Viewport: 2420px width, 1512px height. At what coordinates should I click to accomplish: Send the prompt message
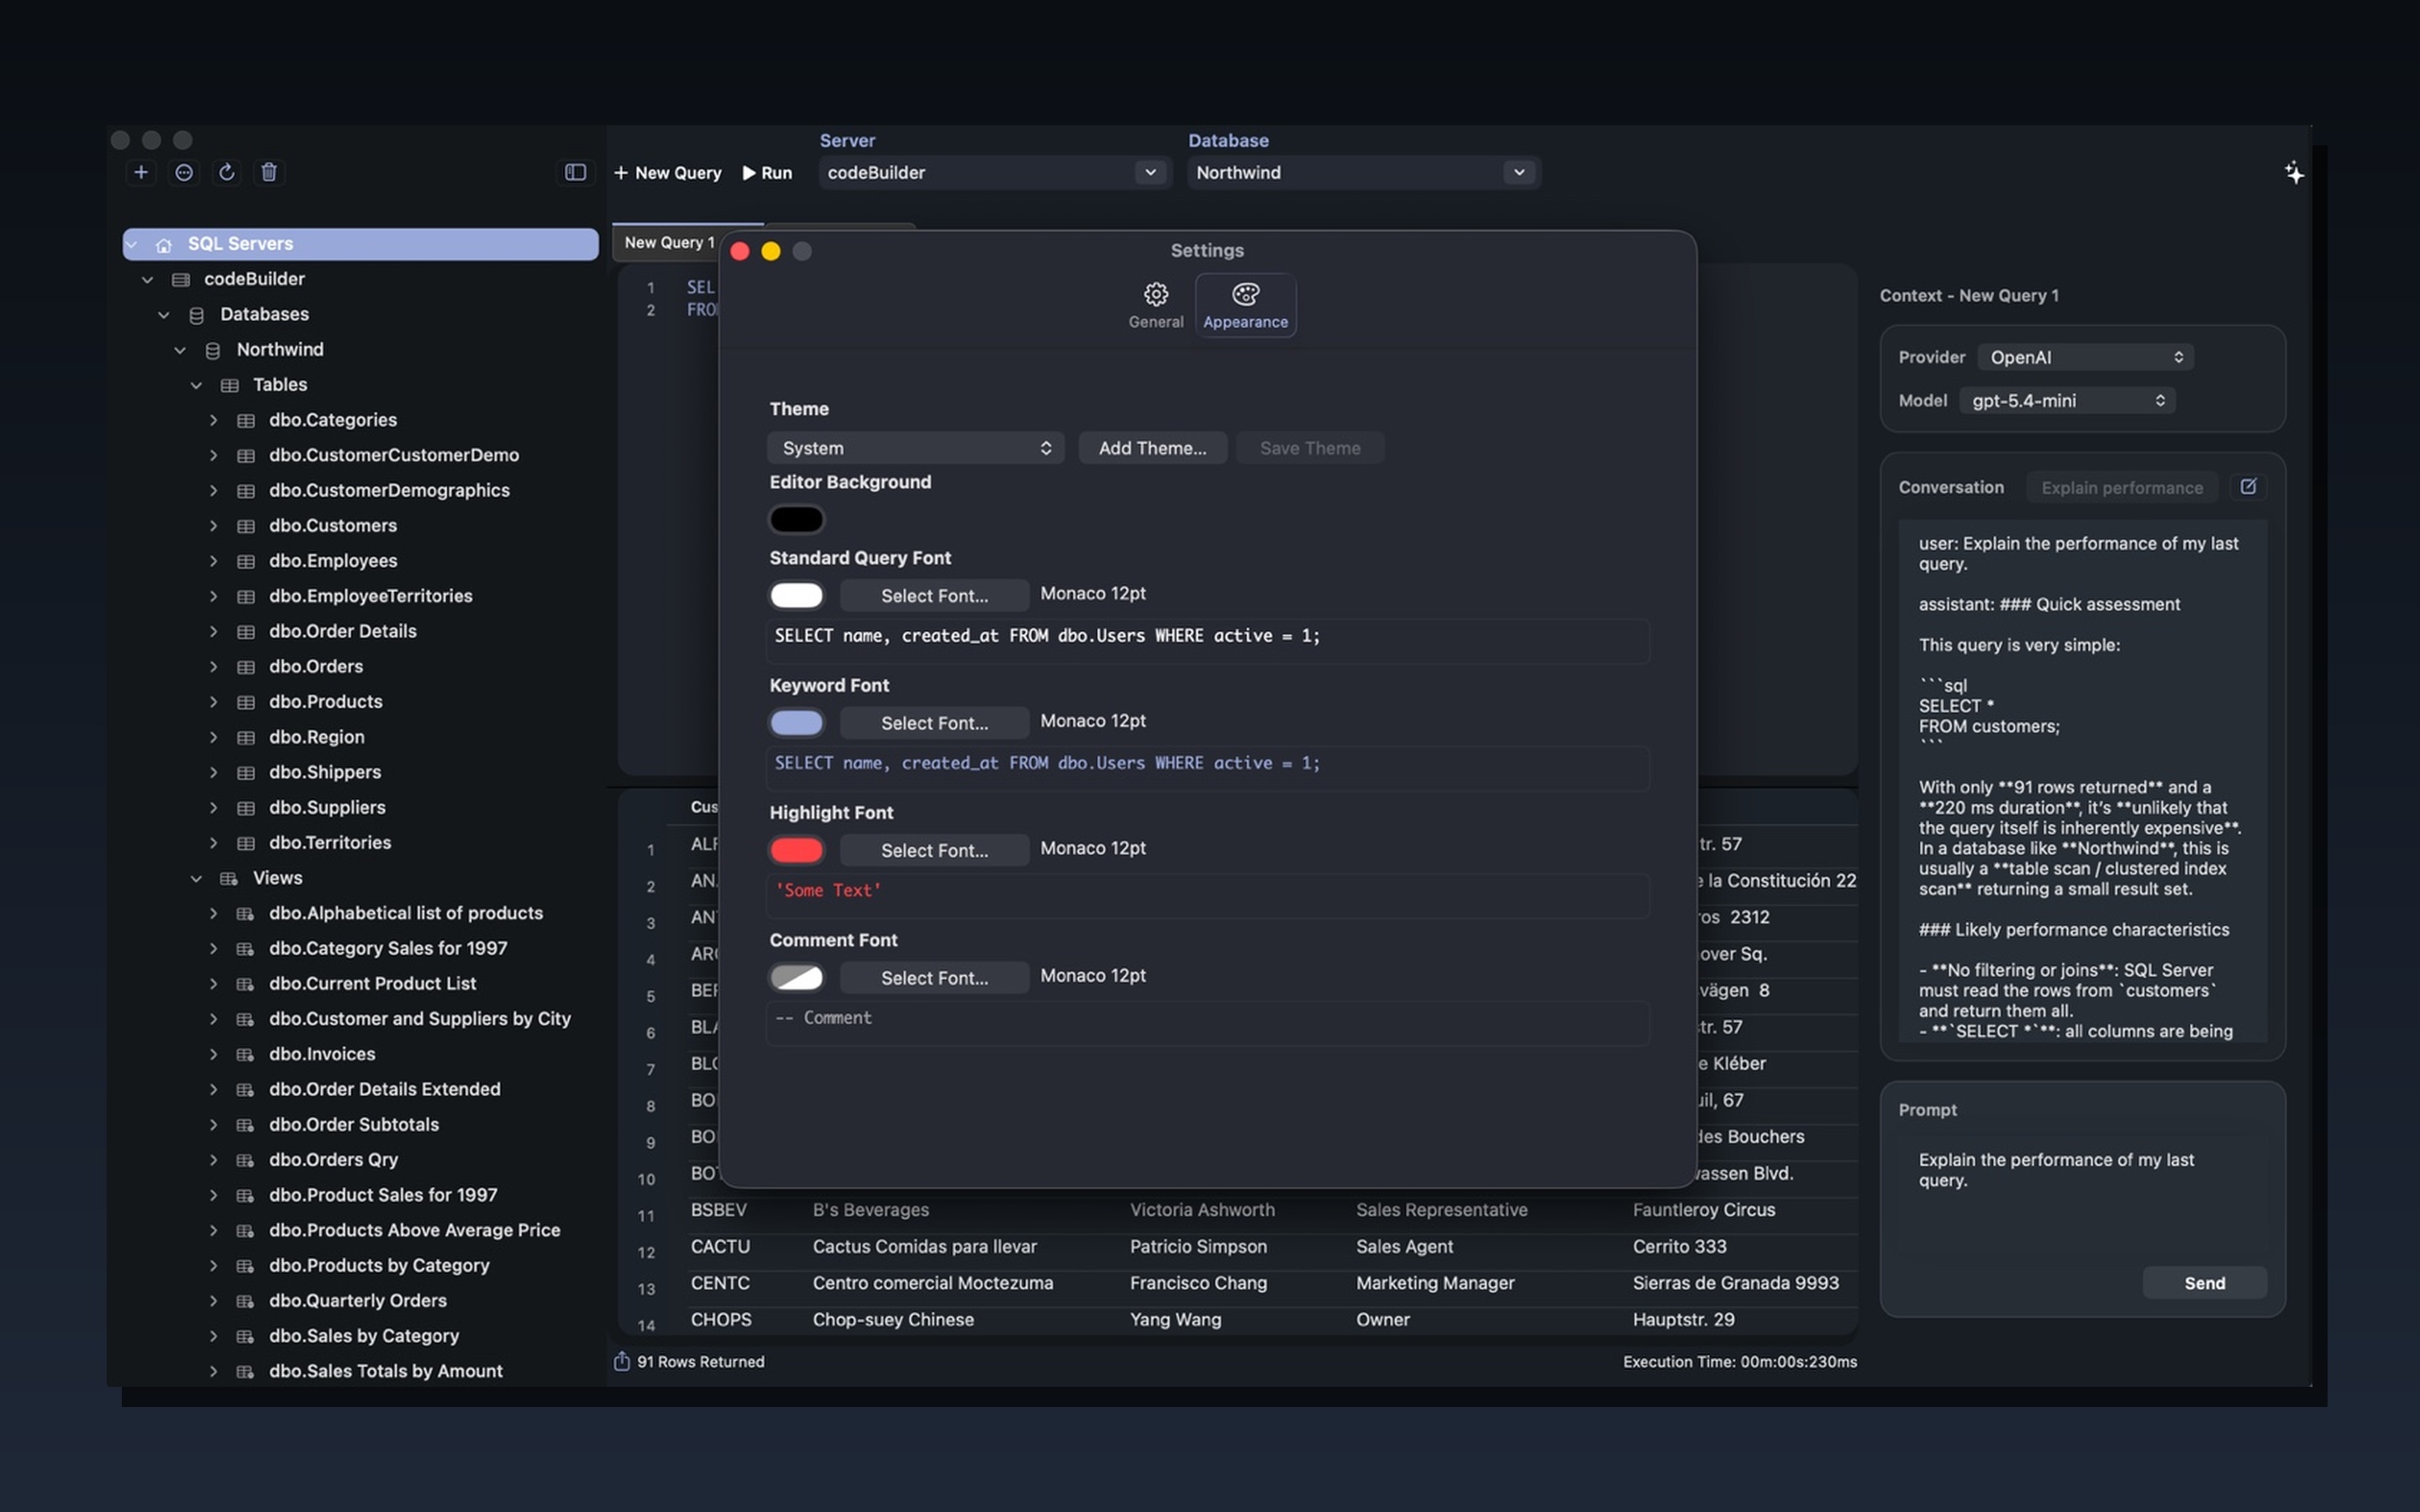click(x=2204, y=1282)
